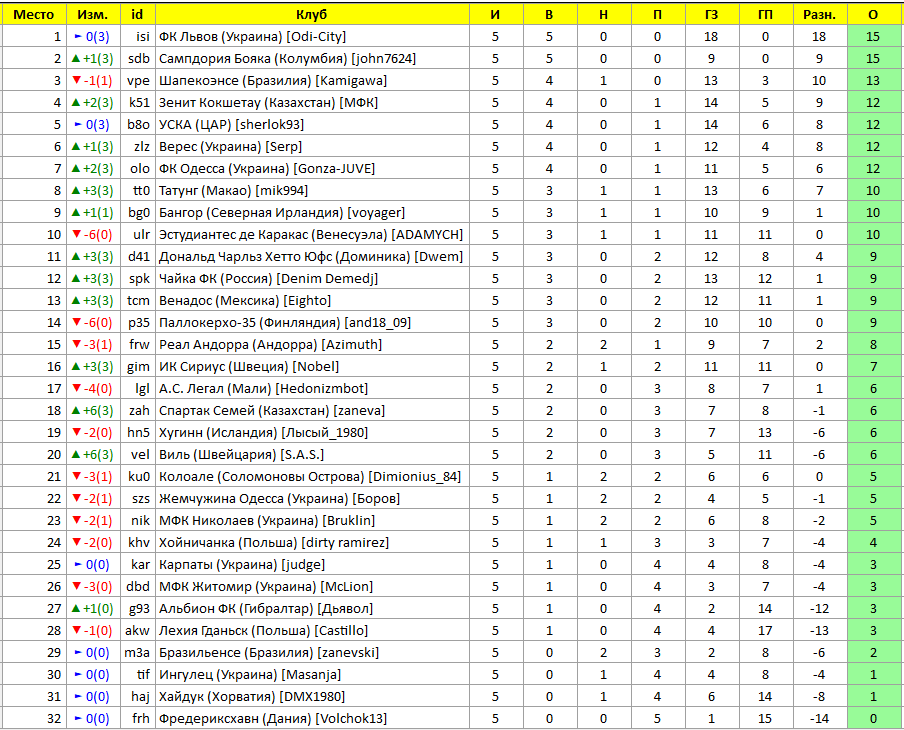Click the change cell '-4(0)' of А.С. Легал

[x=93, y=389]
